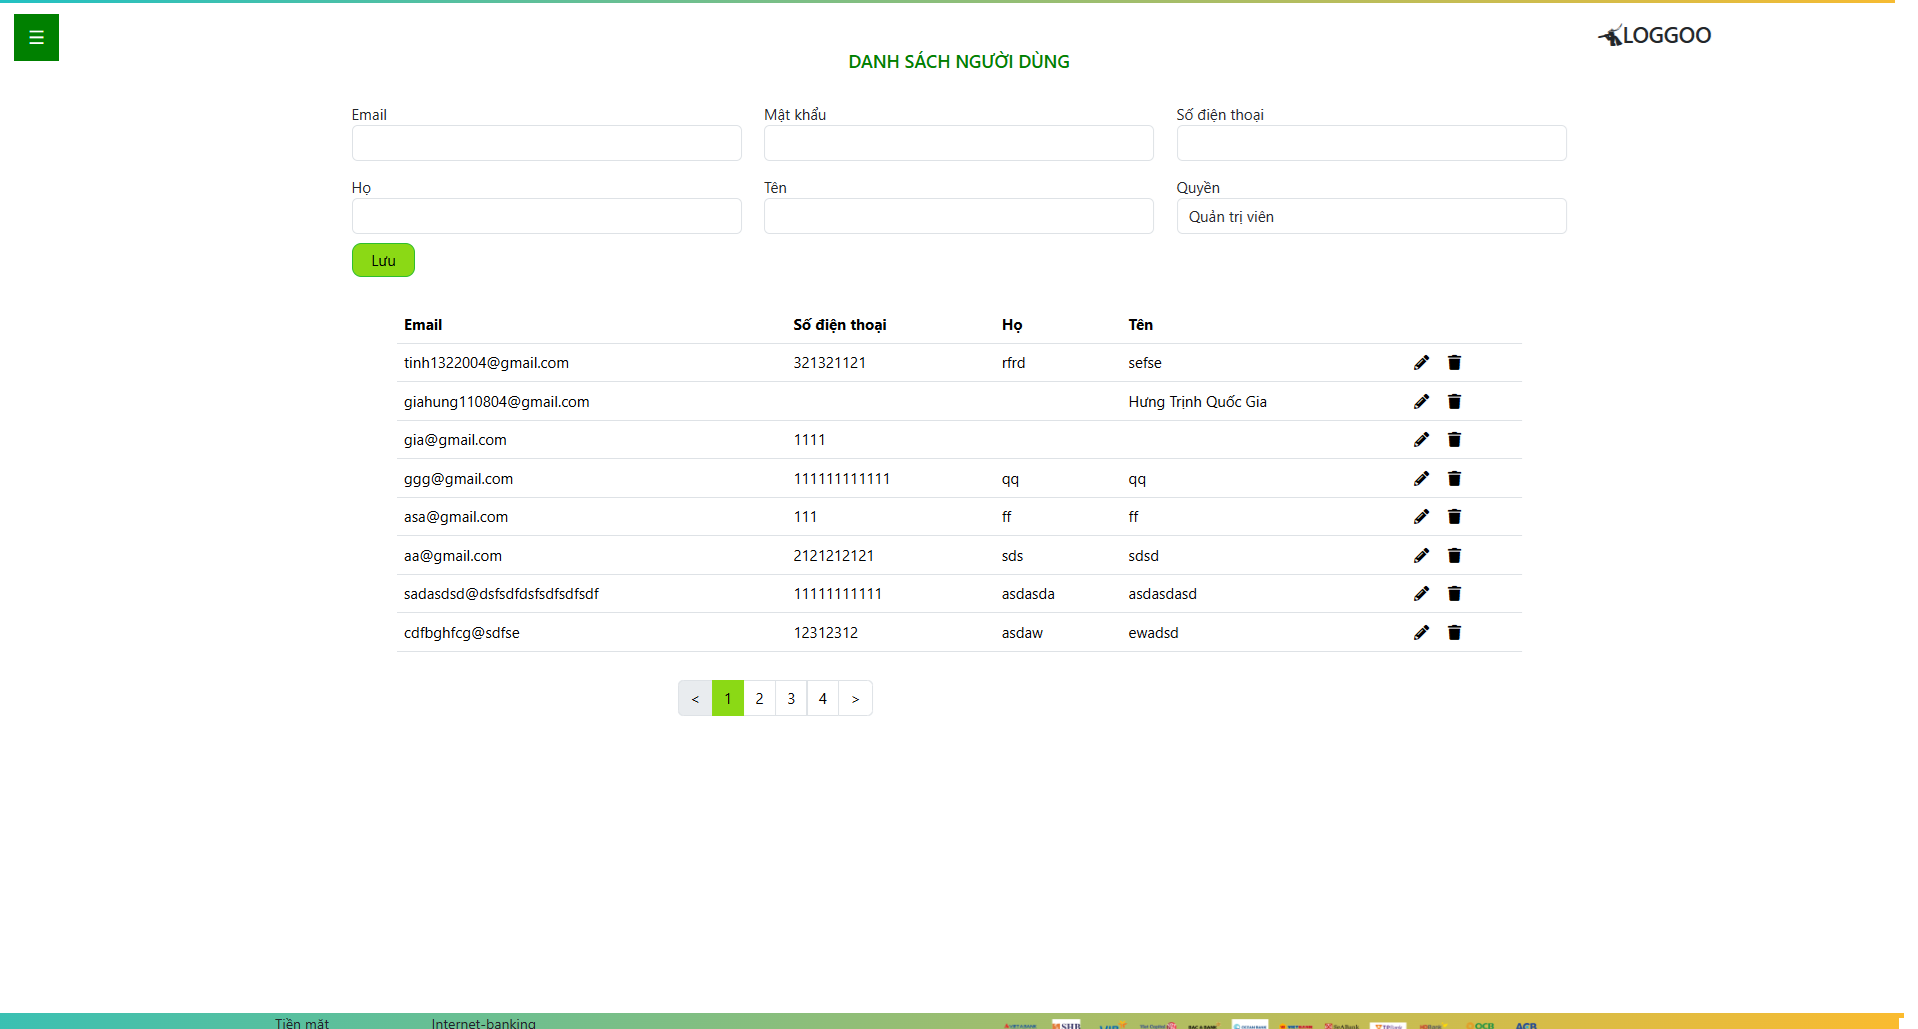This screenshot has width=1918, height=1029.
Task: Go to page 2 of users
Action: [x=759, y=698]
